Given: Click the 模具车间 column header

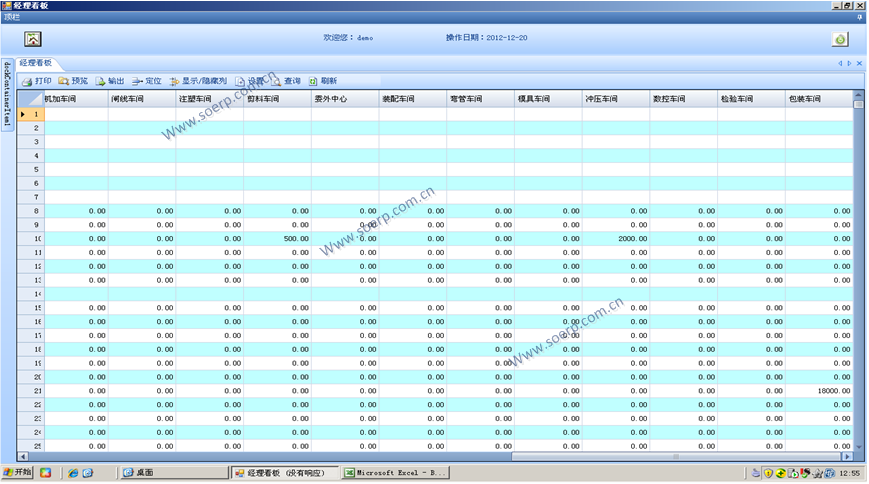Looking at the screenshot, I should pyautogui.click(x=548, y=99).
